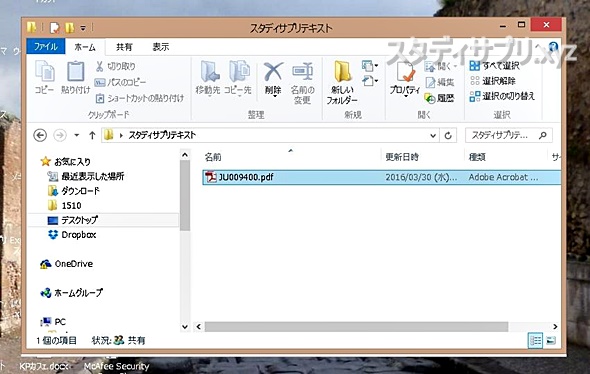This screenshot has height=374, width=590.
Task: Refresh the folder view
Action: tap(448, 135)
